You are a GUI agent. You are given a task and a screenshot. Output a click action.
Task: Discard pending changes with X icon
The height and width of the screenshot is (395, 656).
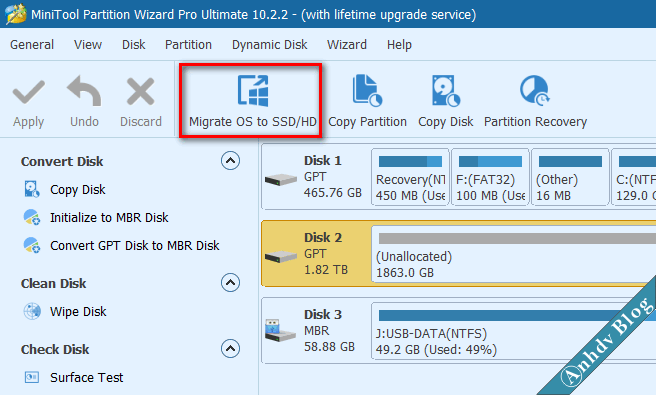pos(141,91)
